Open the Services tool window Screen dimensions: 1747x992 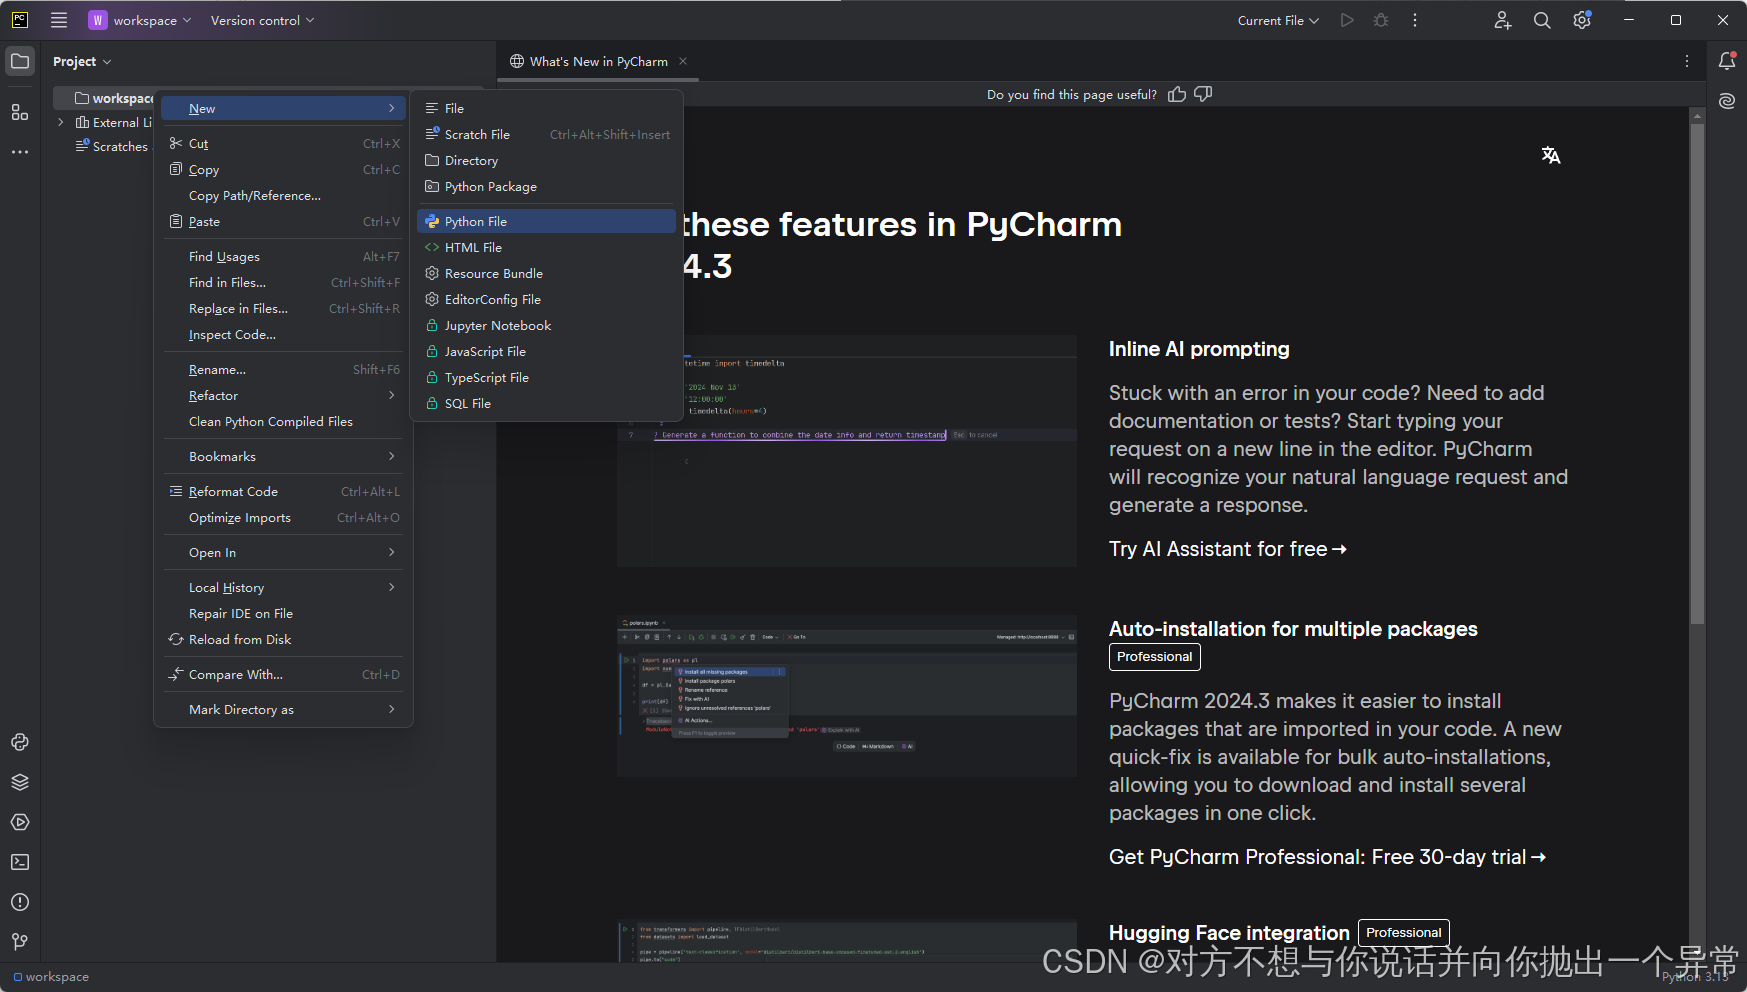coord(20,822)
